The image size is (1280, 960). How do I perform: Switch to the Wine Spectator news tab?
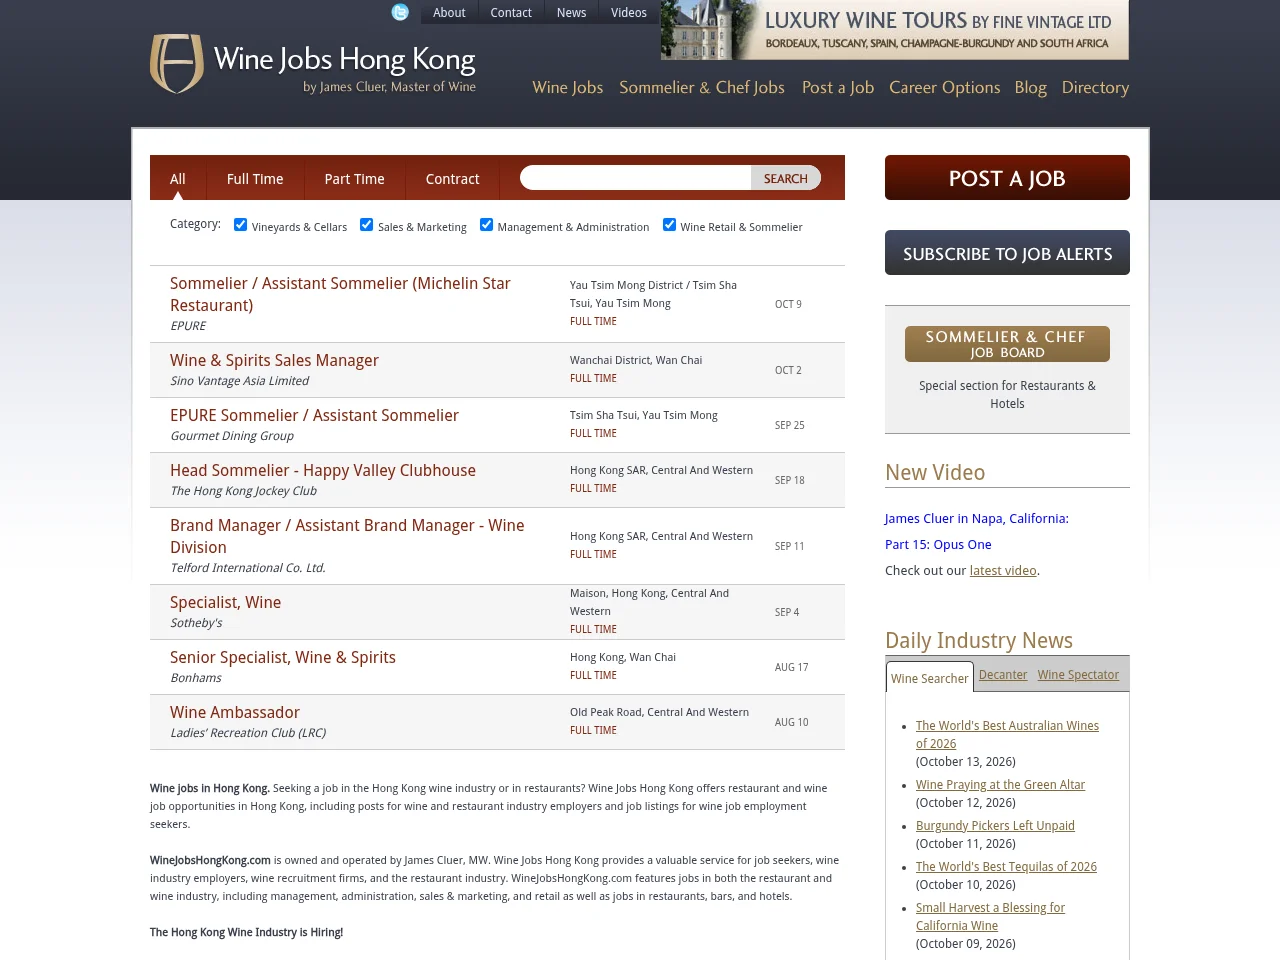click(x=1078, y=675)
